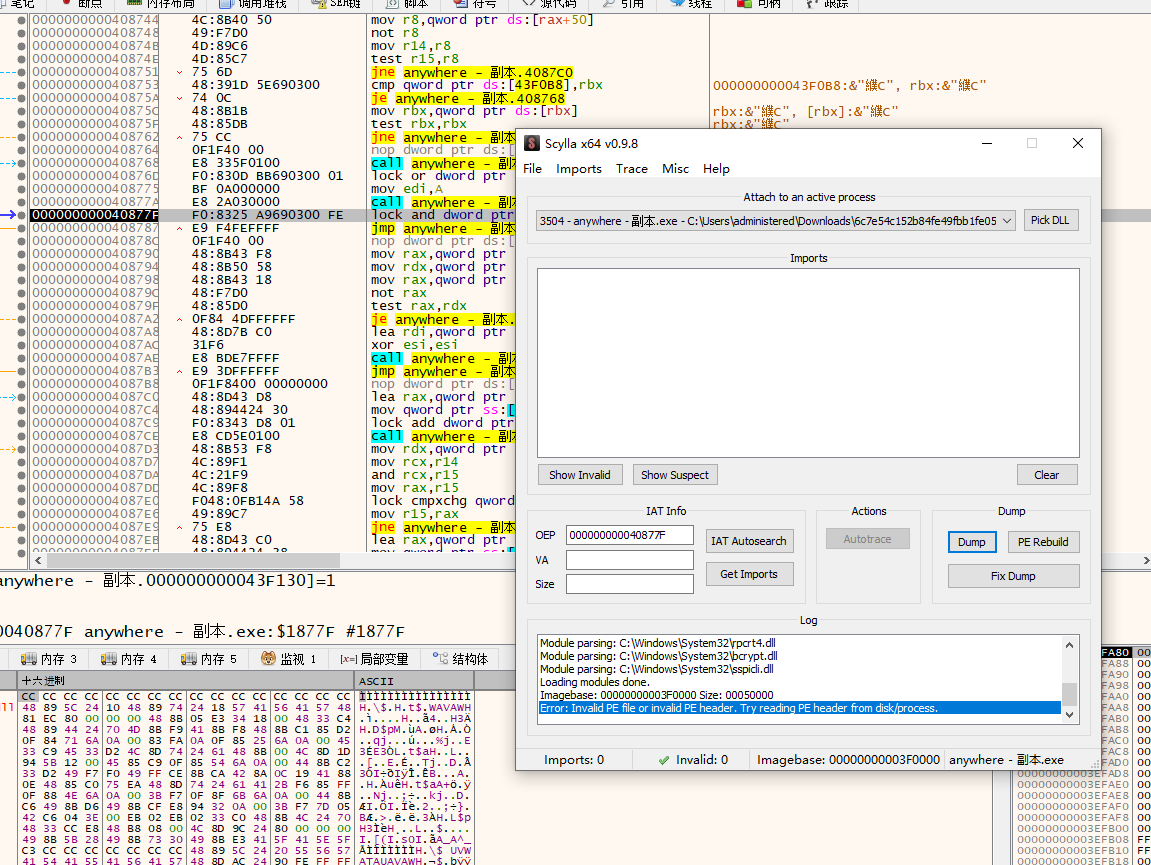Open the Trace menu

pos(631,169)
